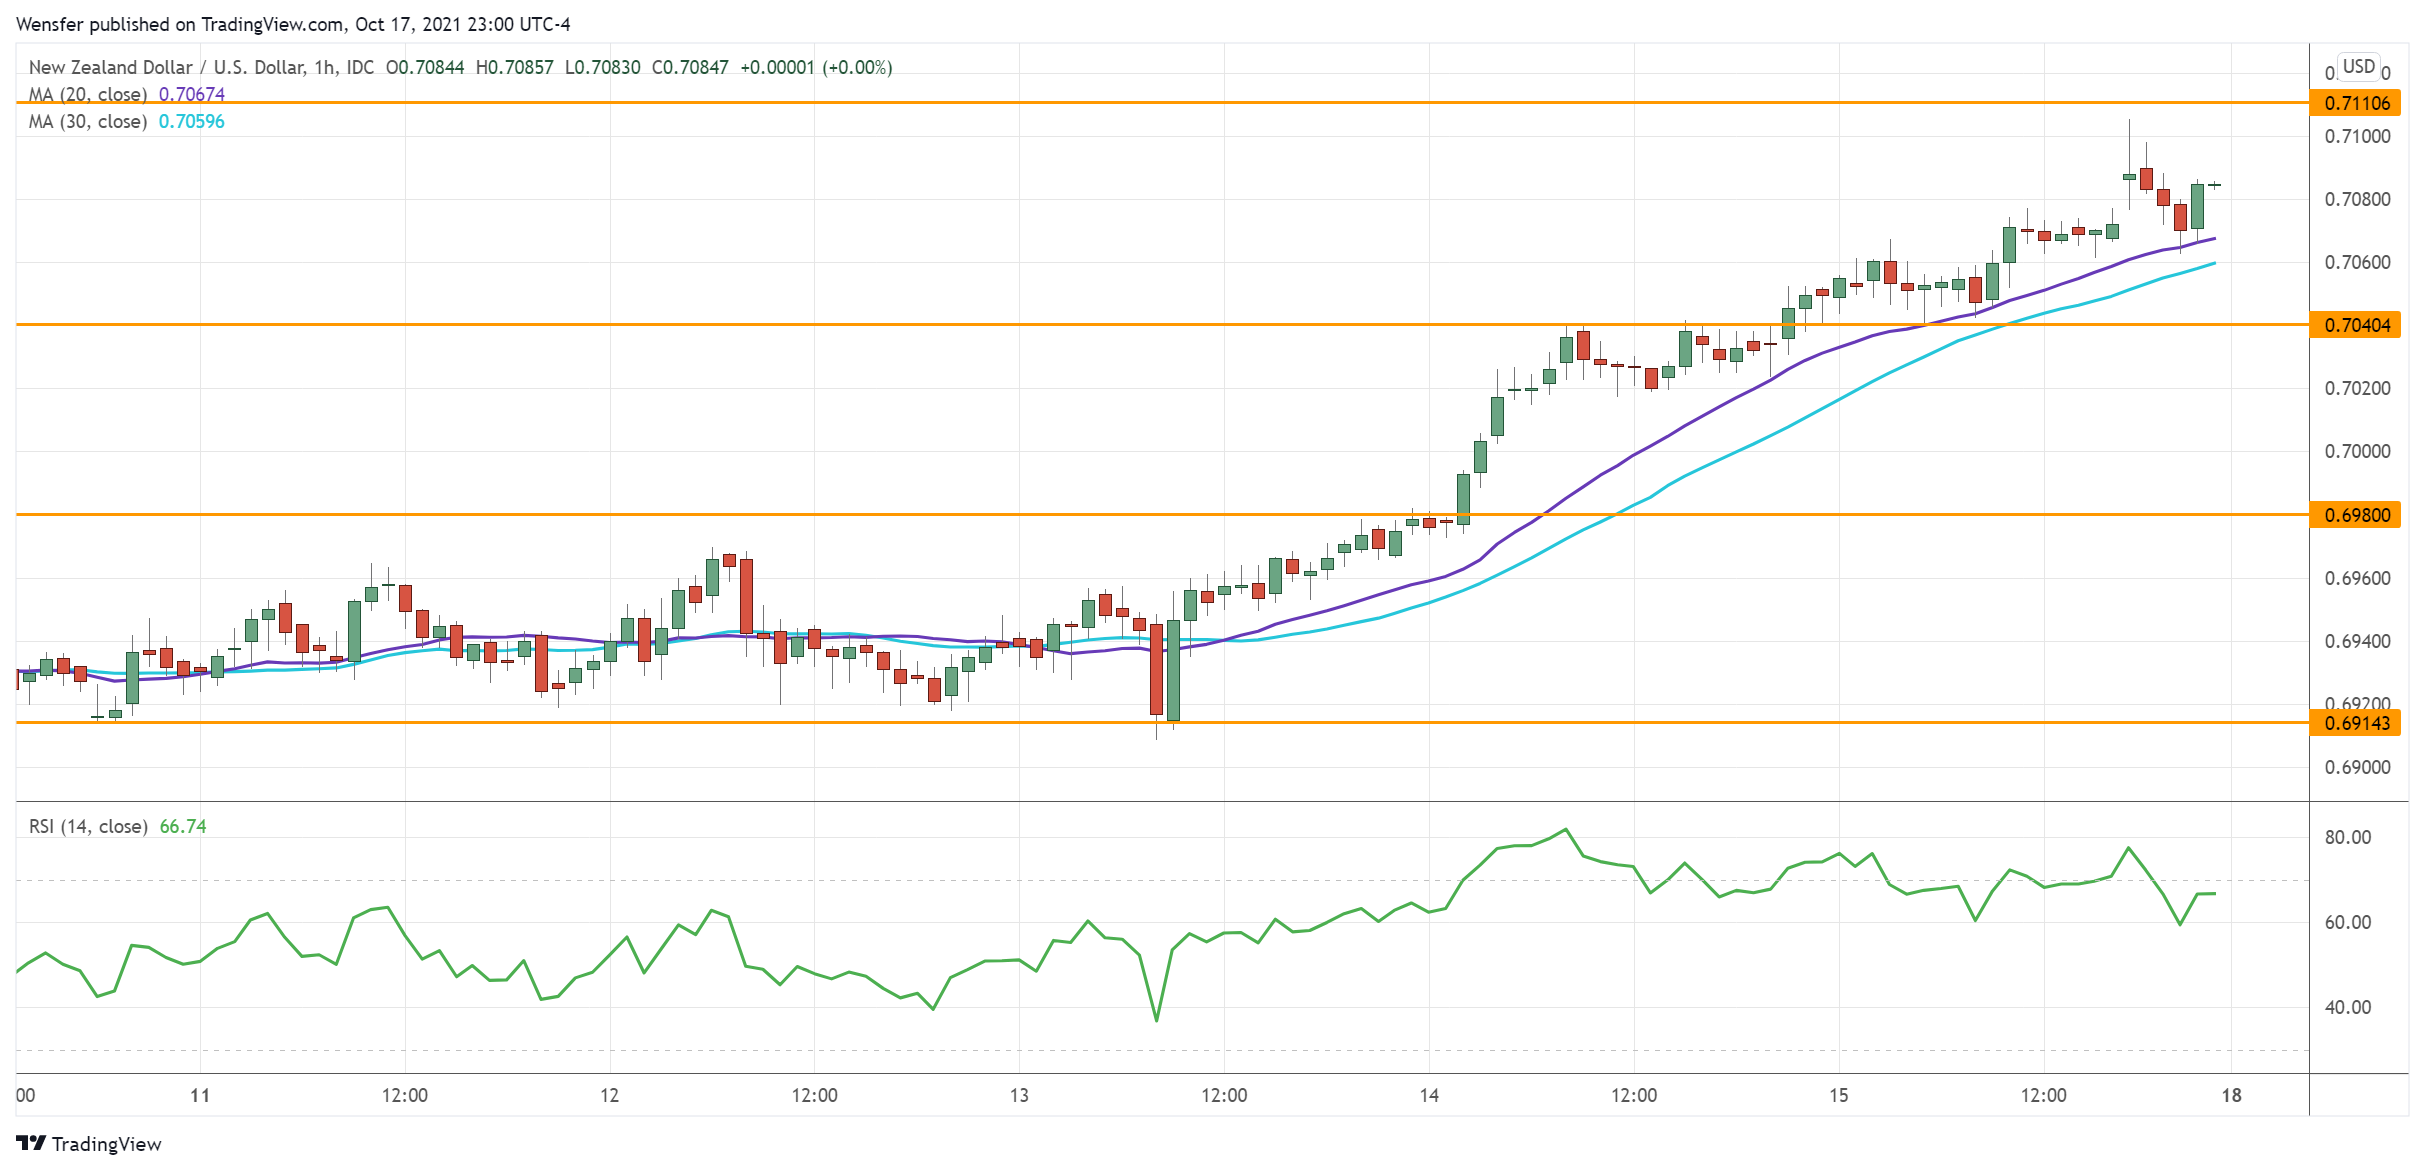Image resolution: width=2425 pixels, height=1171 pixels.
Task: Click the 0.70404 orange price label
Action: [2355, 325]
